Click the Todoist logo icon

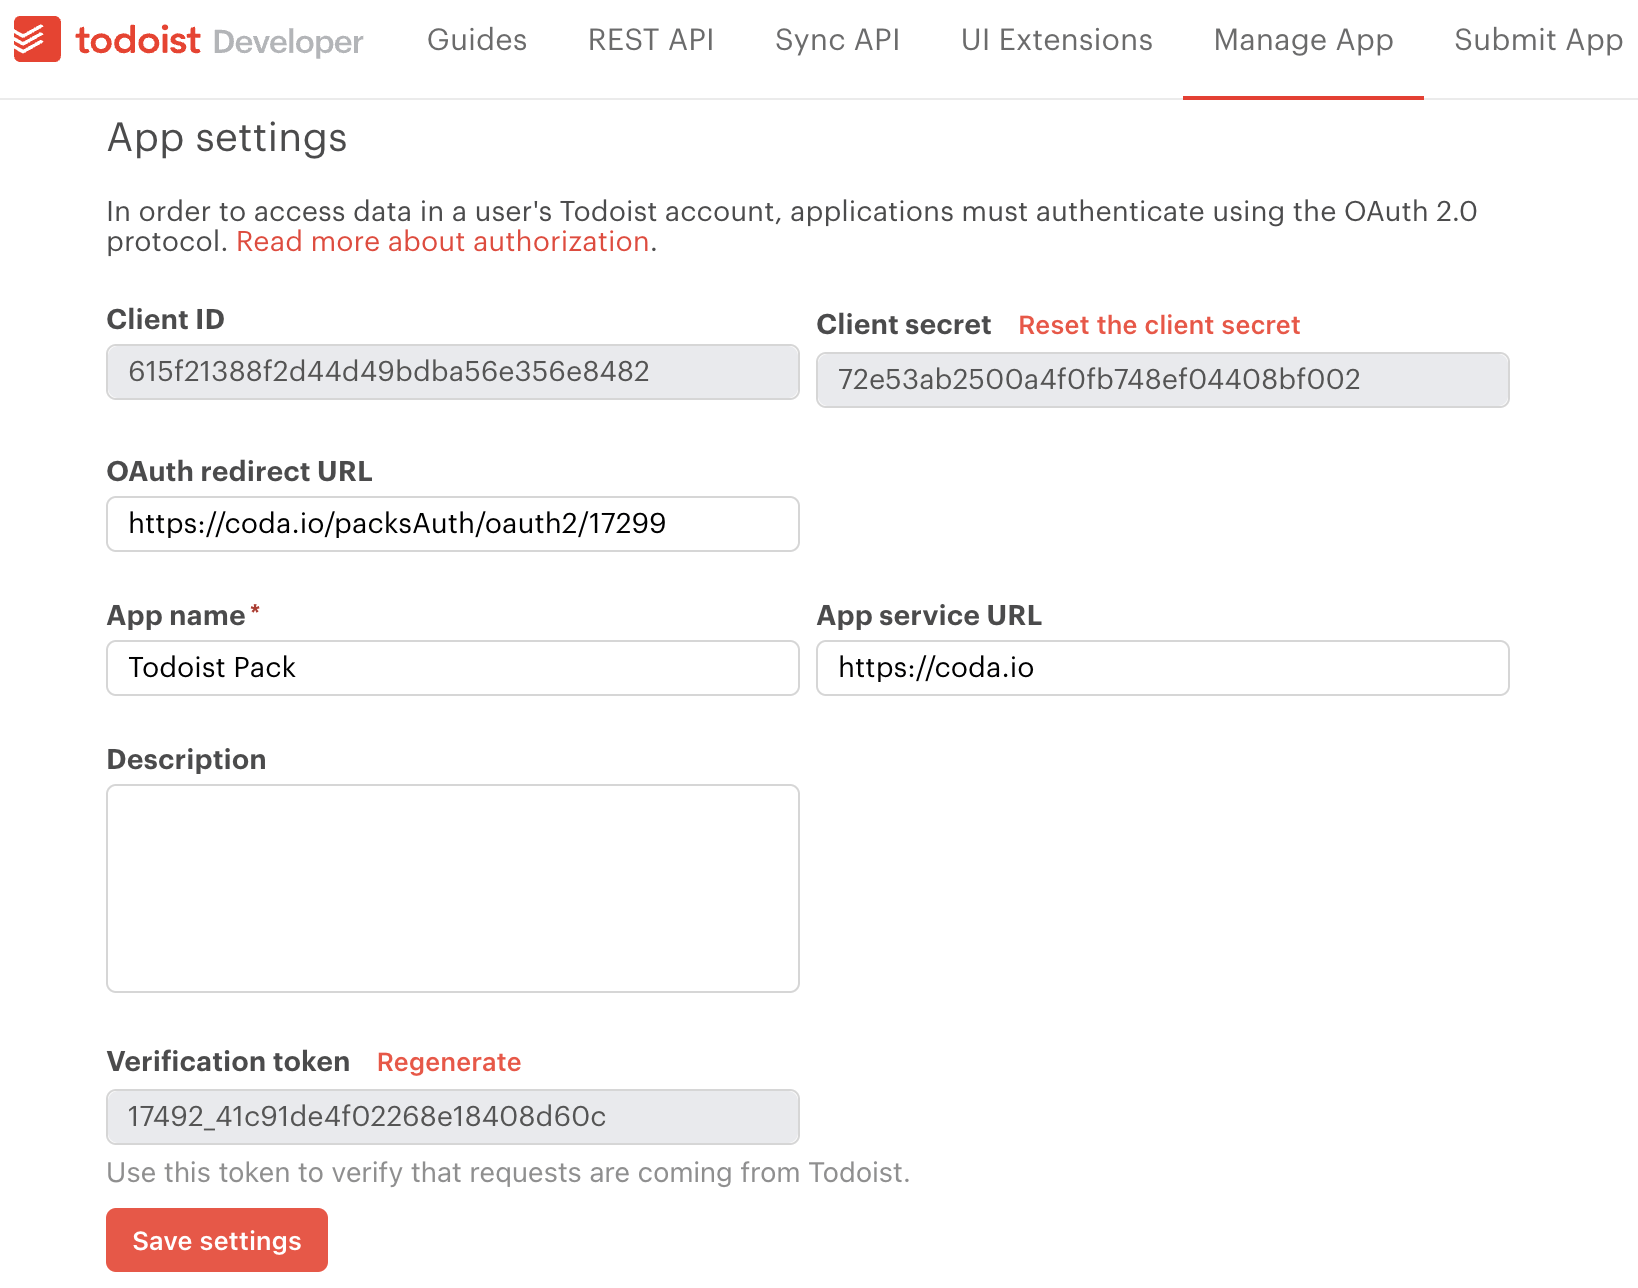[x=36, y=40]
